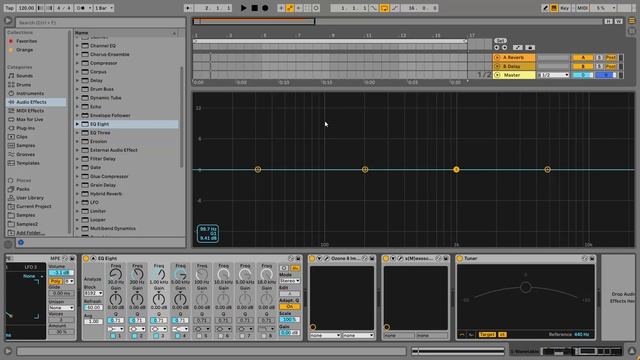Disable EQ Eight band 1 checkbox
The width and height of the screenshot is (640, 360).
pos(113,336)
